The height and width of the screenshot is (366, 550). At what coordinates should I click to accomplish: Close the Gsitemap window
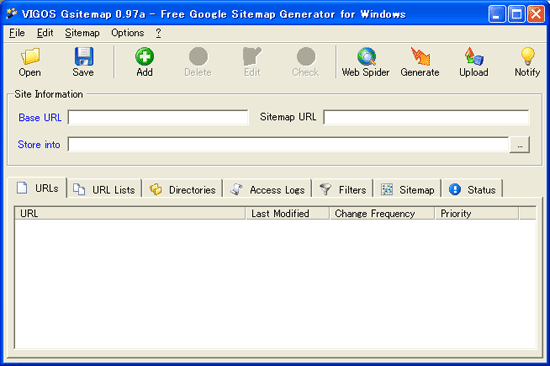point(536,14)
